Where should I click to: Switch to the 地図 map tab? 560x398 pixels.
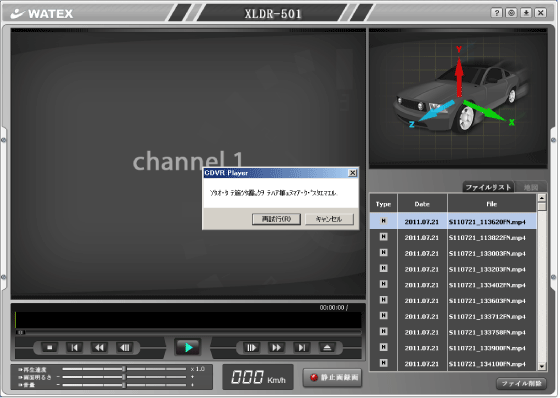(x=531, y=187)
